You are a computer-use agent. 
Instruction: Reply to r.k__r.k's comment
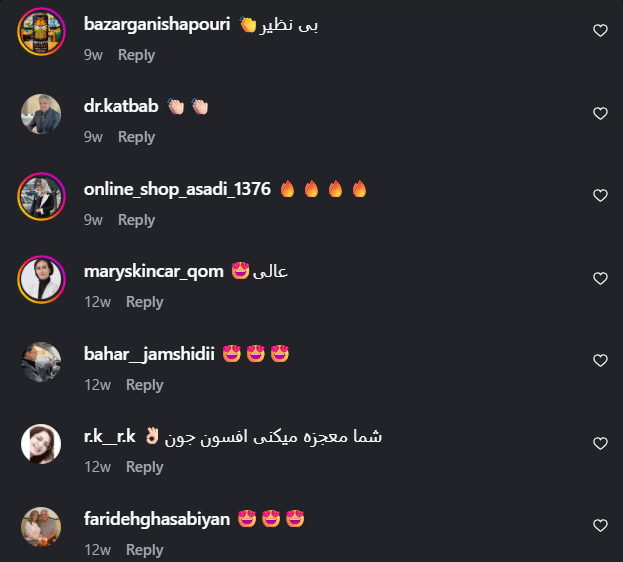[x=145, y=467]
